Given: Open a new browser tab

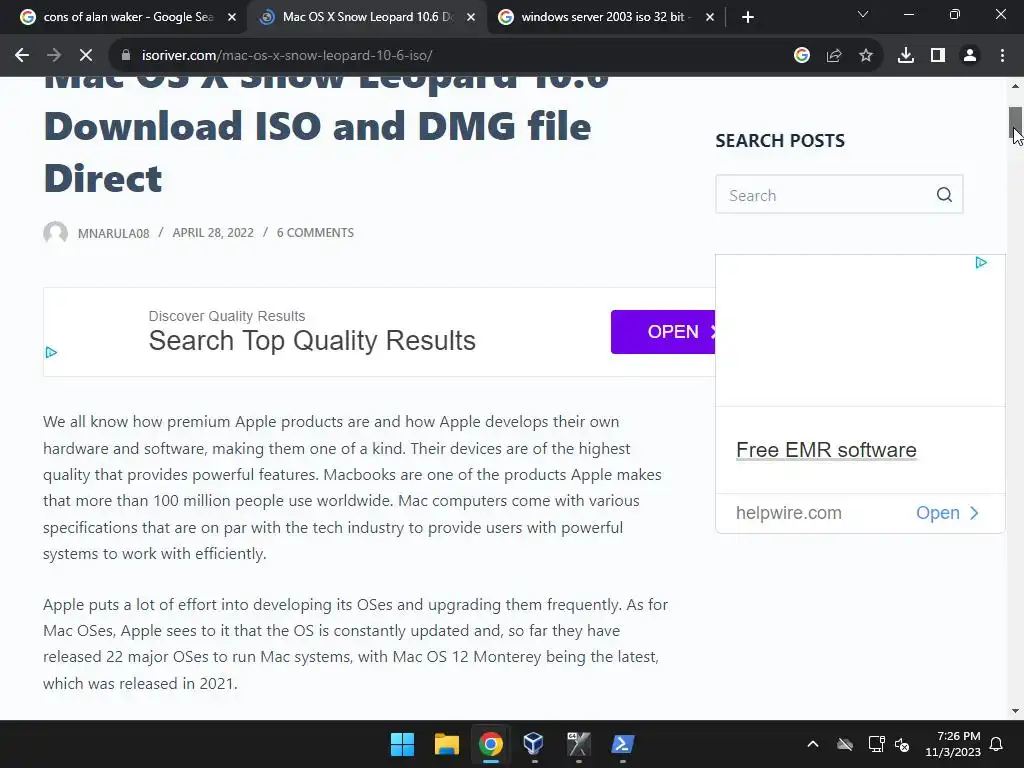Looking at the screenshot, I should tap(748, 17).
